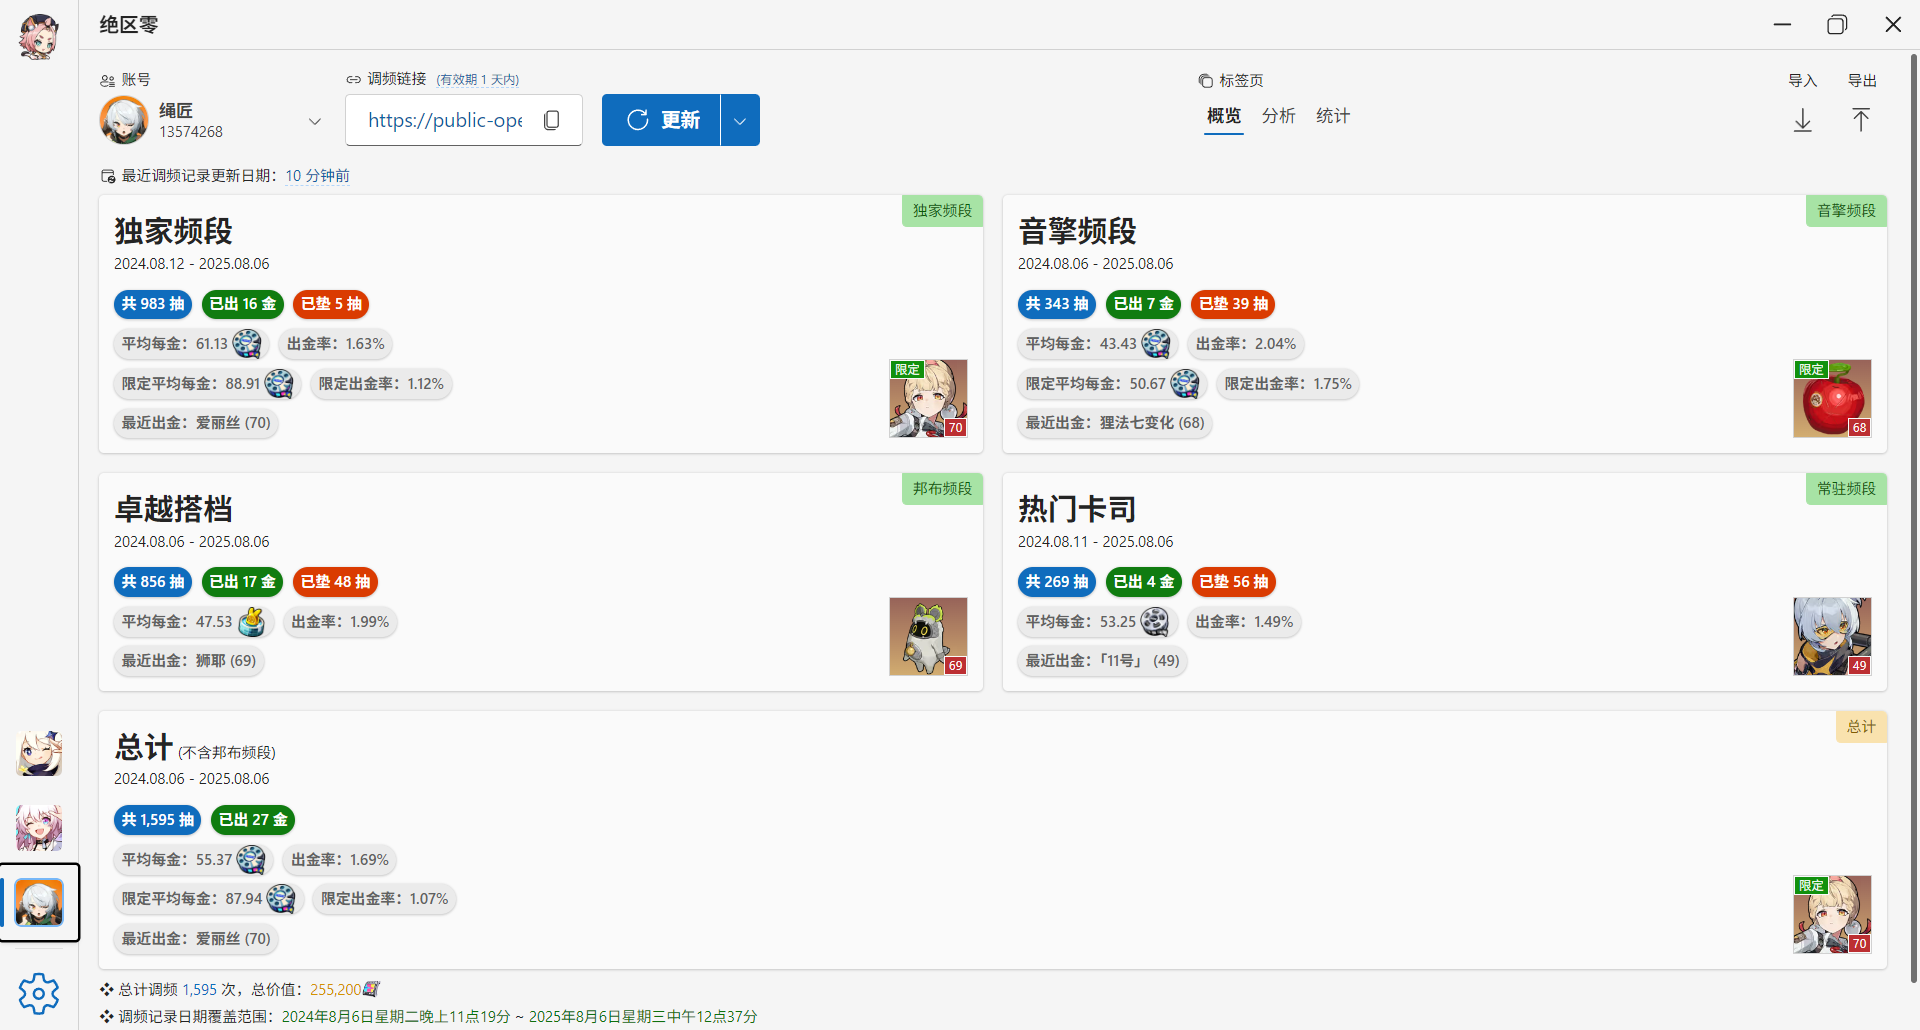Screen dimensions: 1920x1030
Task: Open the pink-haired game icon in sidebar
Action: (x=39, y=828)
